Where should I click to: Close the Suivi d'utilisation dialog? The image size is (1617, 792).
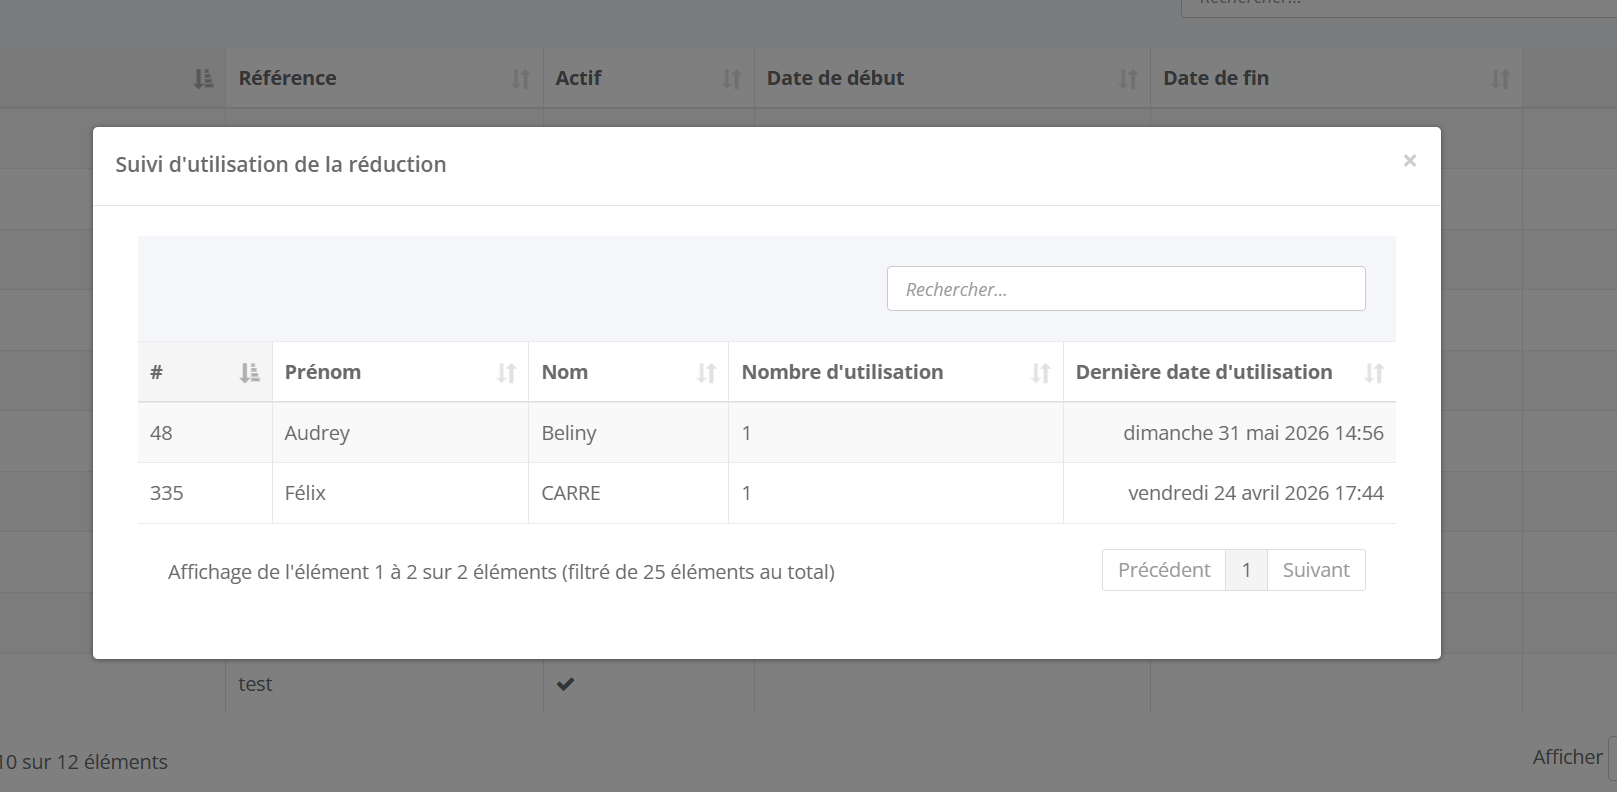(1409, 161)
